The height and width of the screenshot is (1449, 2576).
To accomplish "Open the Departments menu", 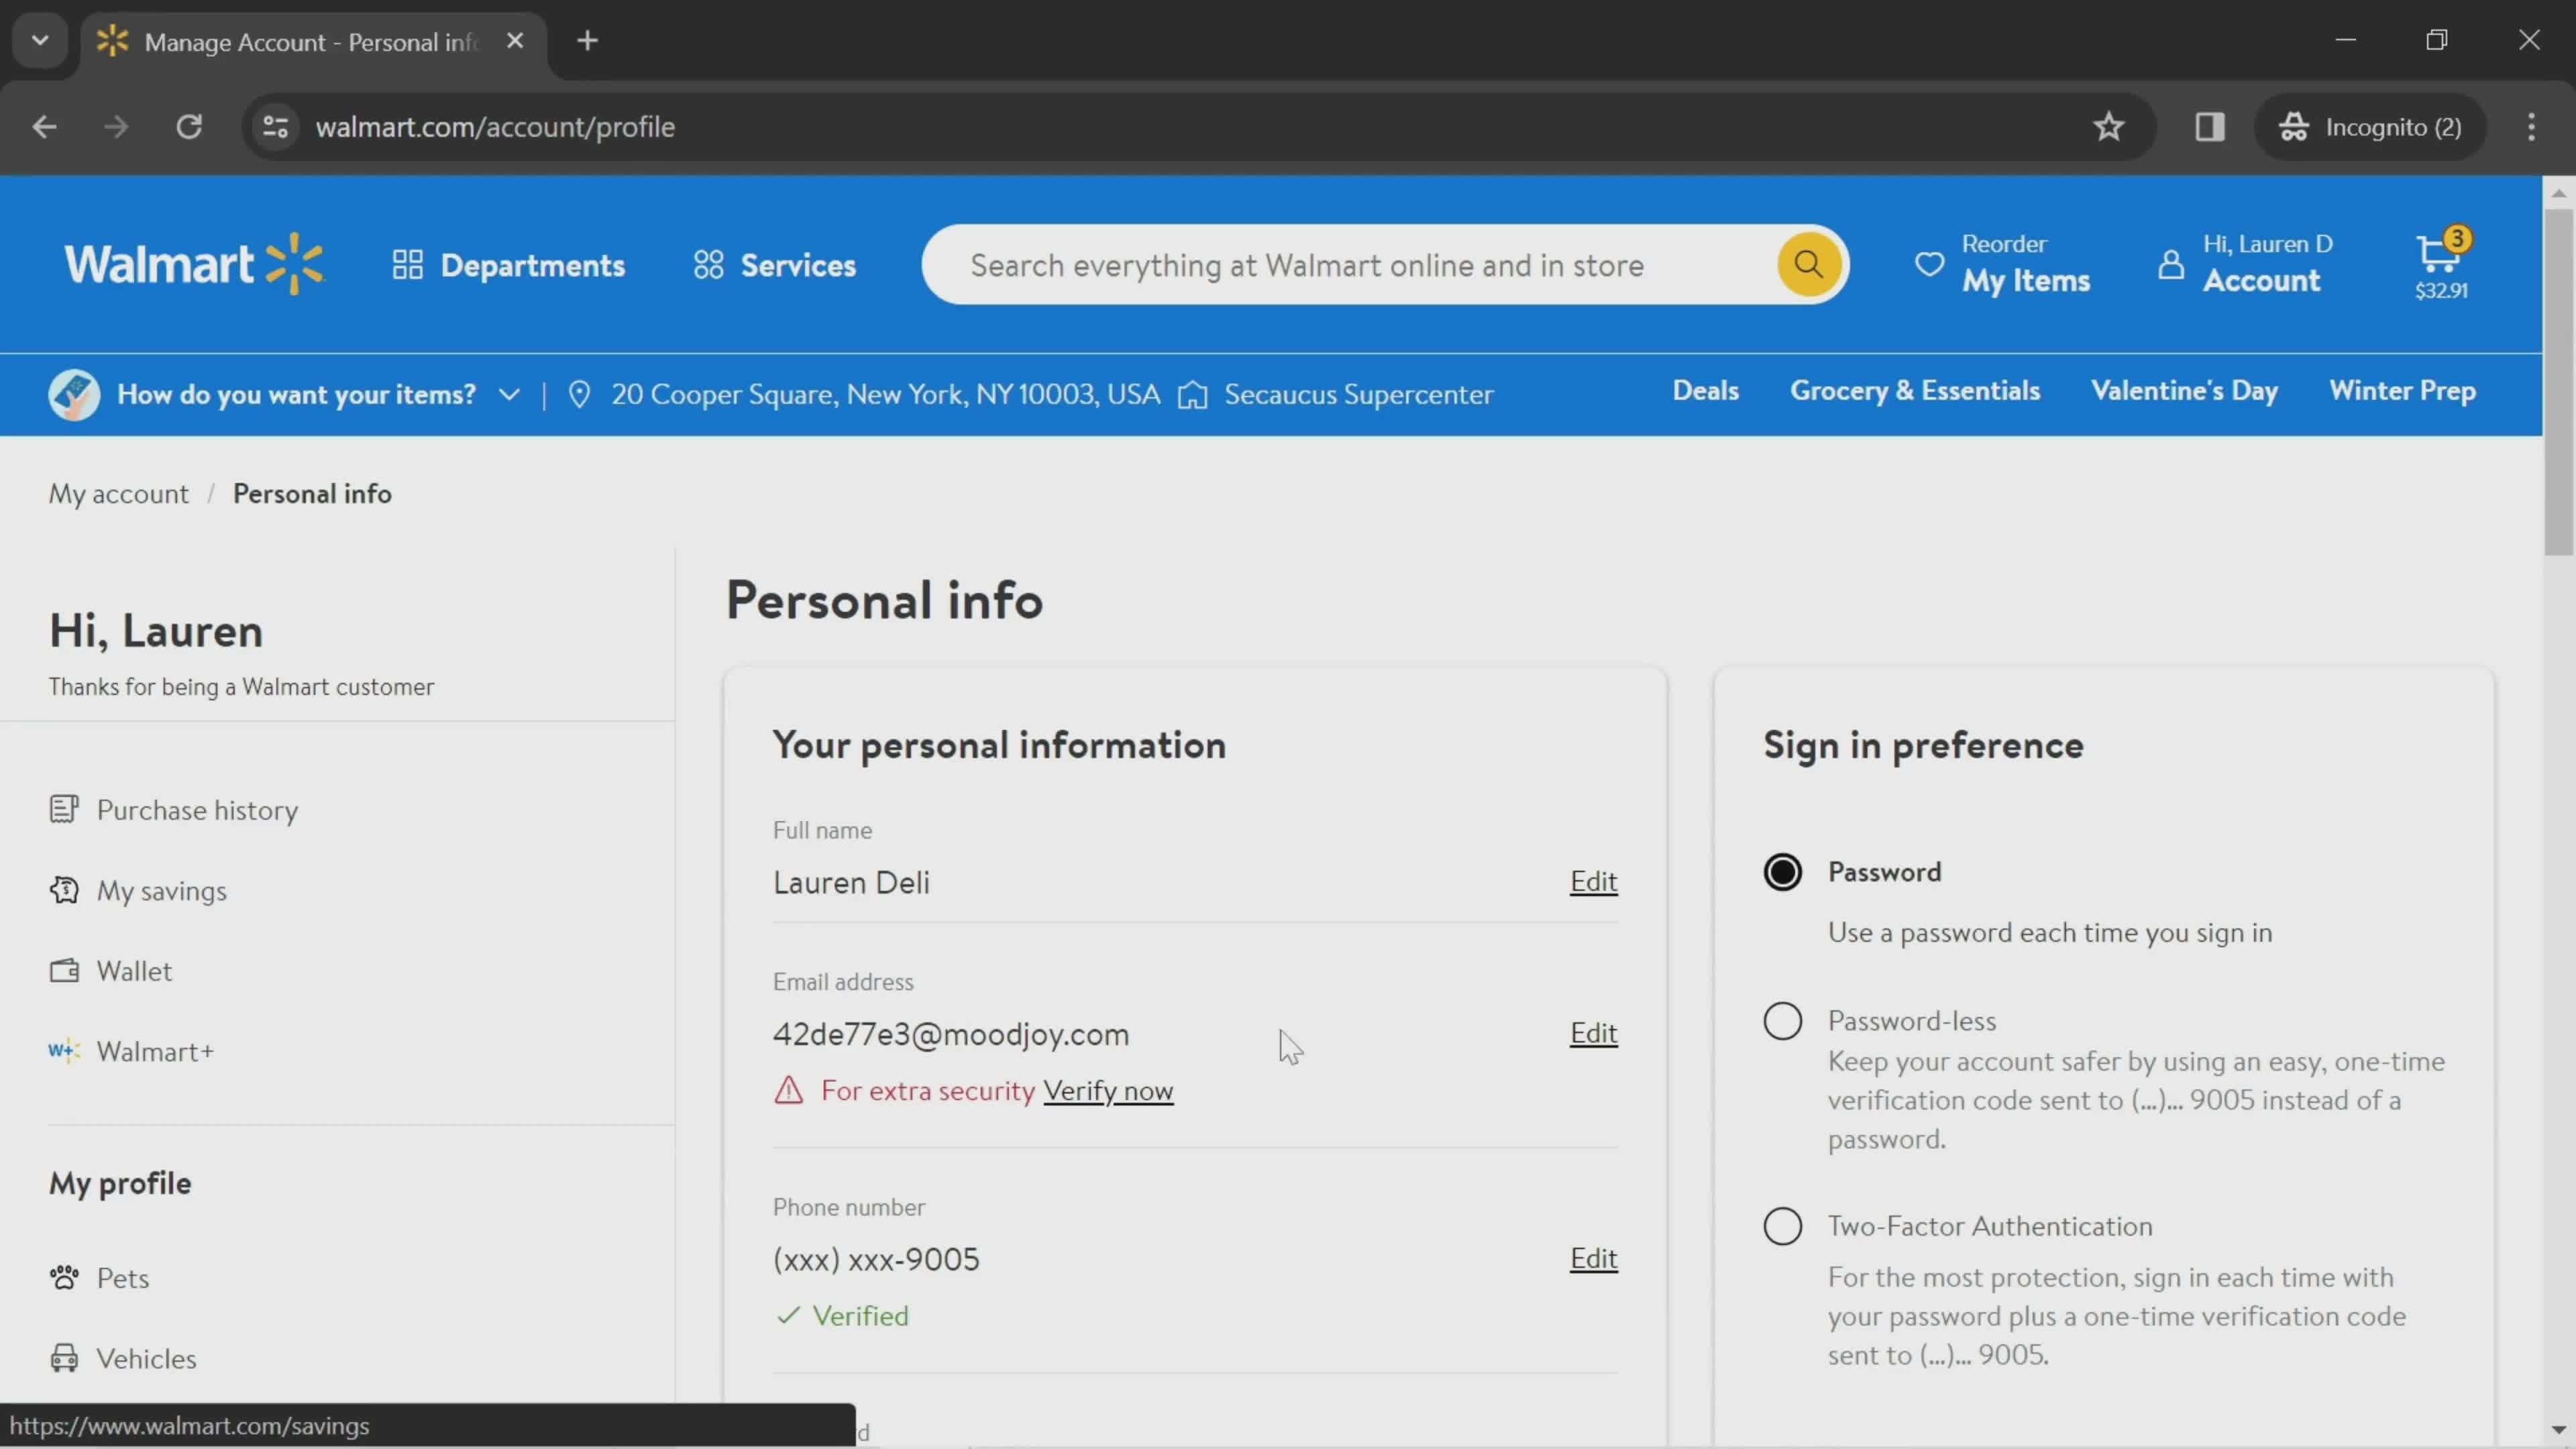I will pyautogui.click(x=508, y=265).
